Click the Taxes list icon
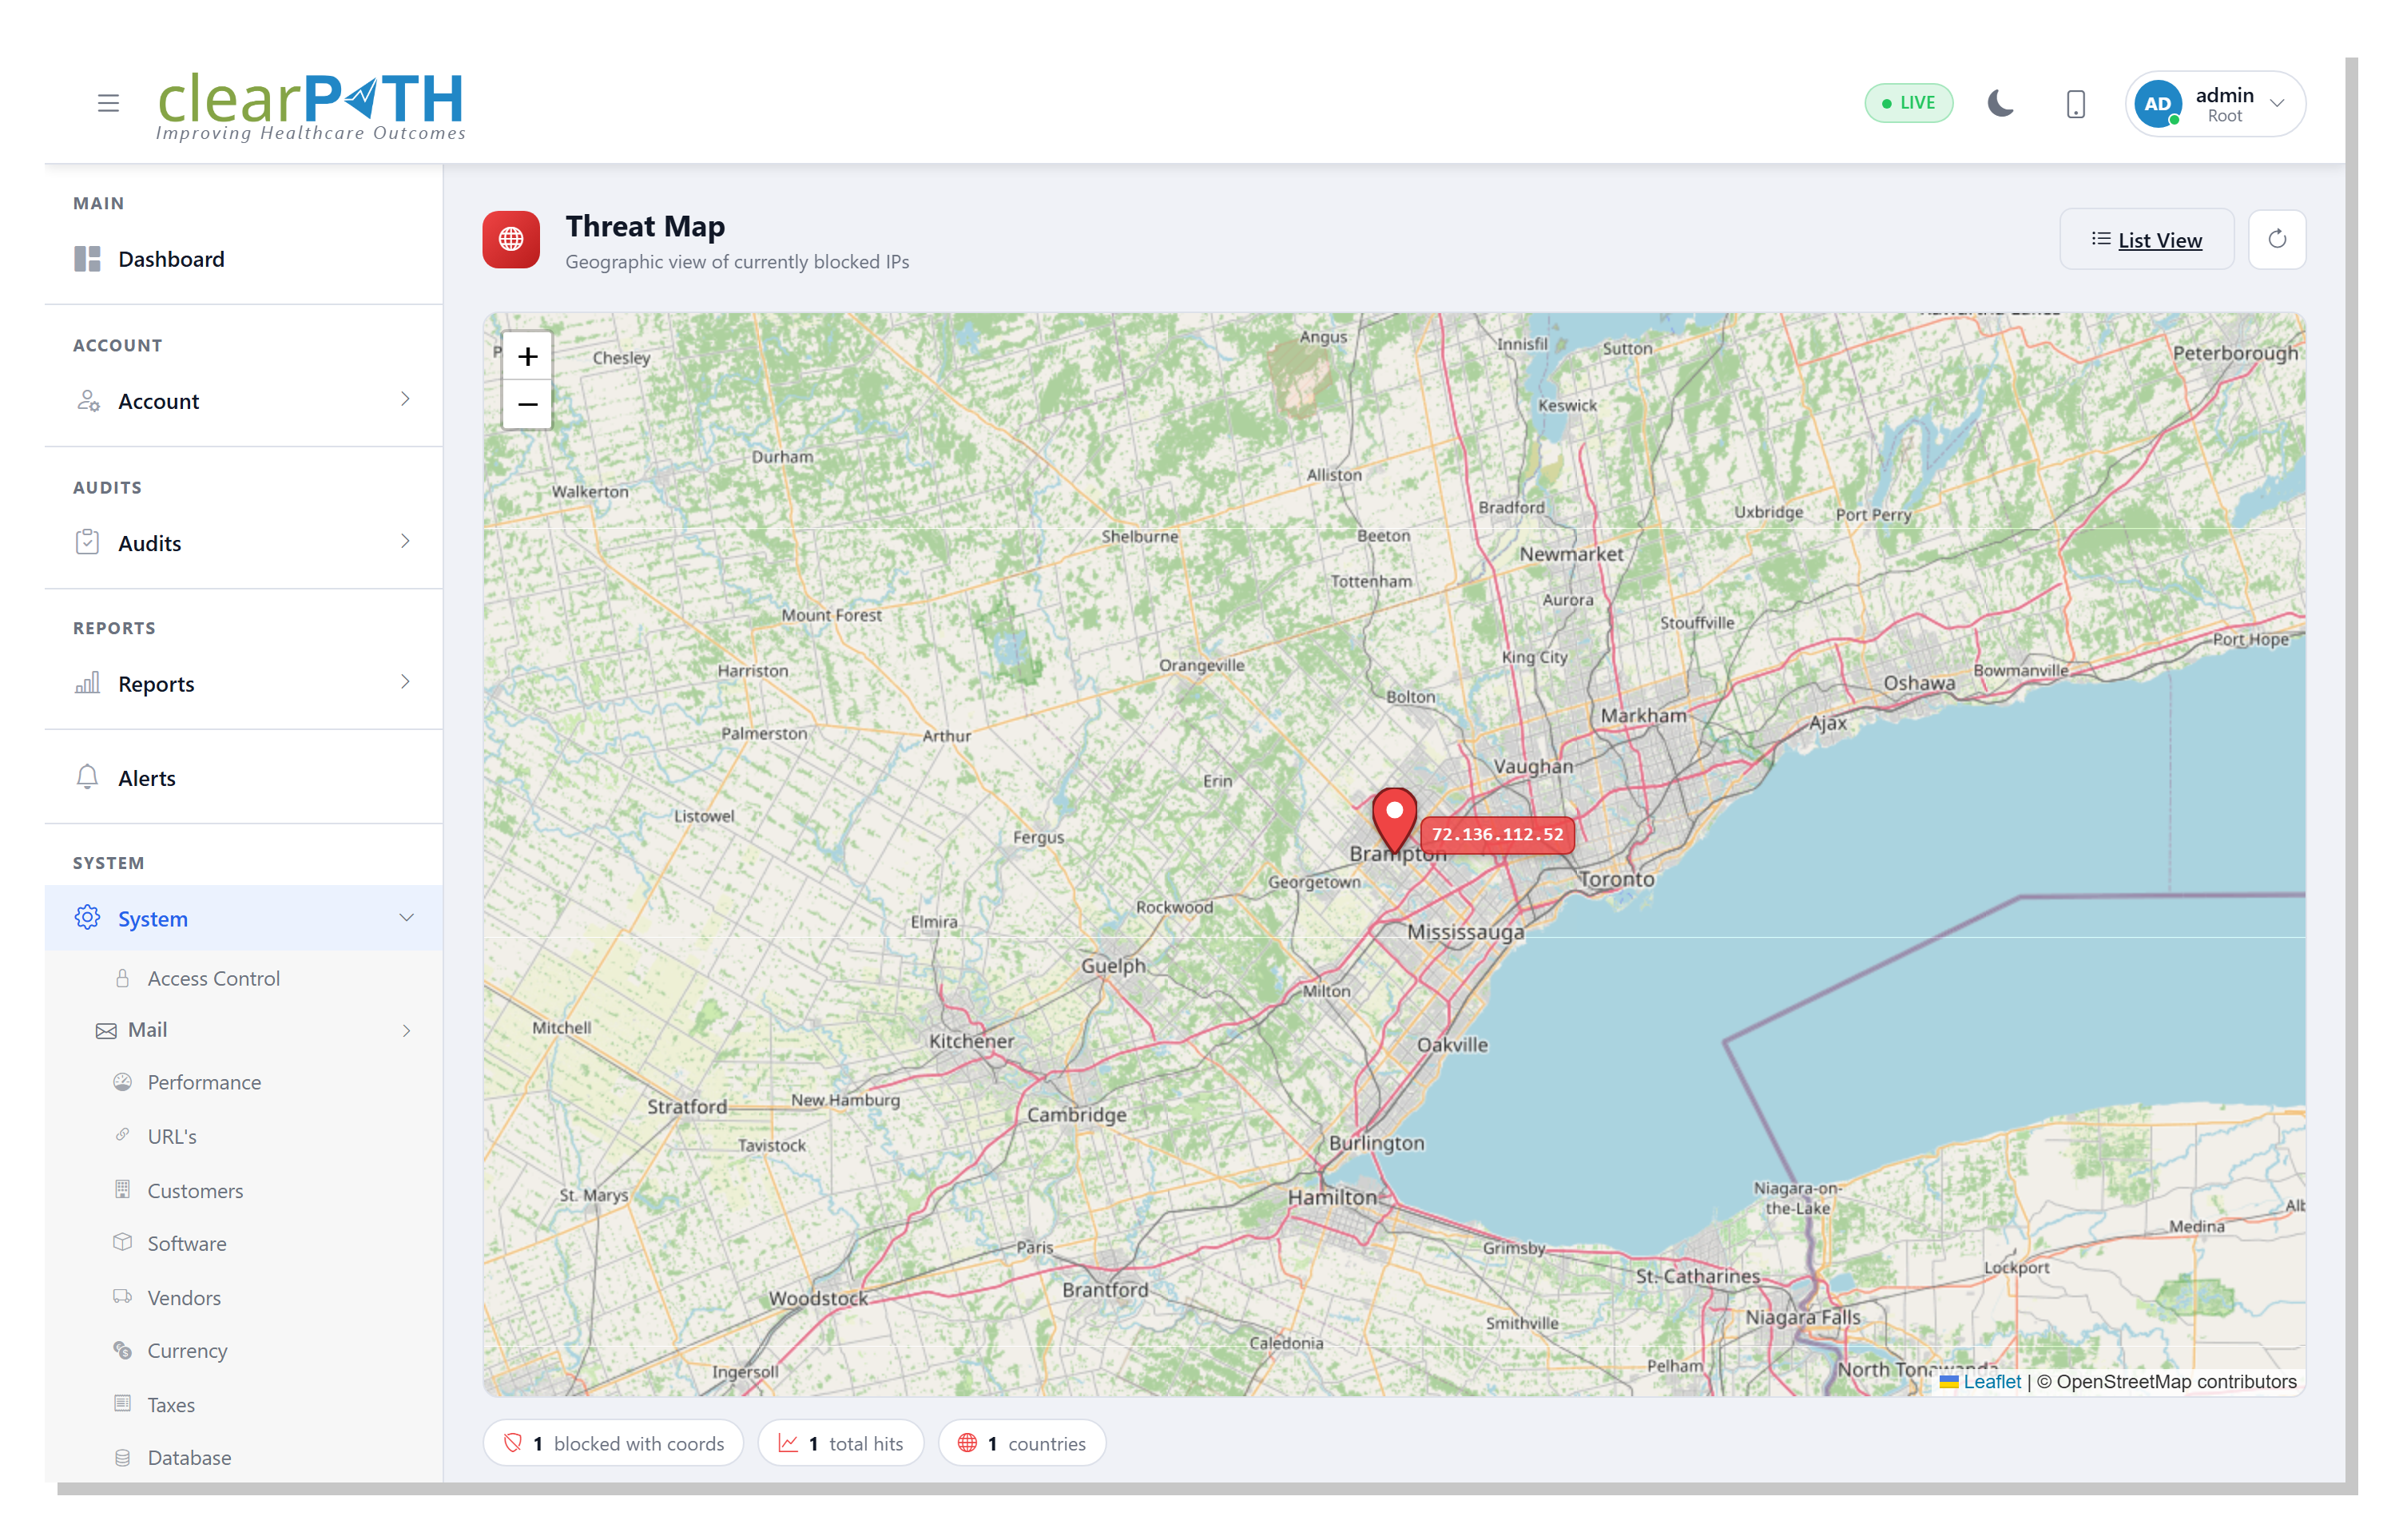The width and height of the screenshot is (2403, 1540). pos(122,1403)
